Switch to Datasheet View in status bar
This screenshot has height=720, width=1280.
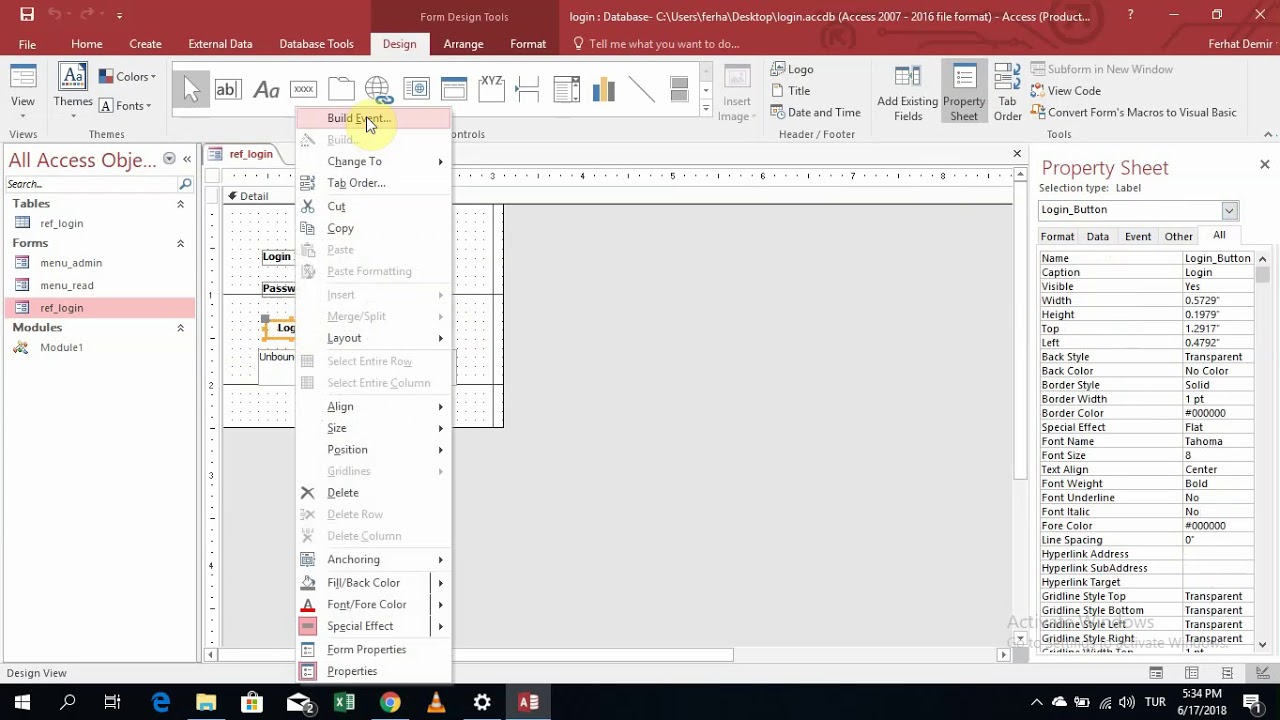tap(1192, 673)
